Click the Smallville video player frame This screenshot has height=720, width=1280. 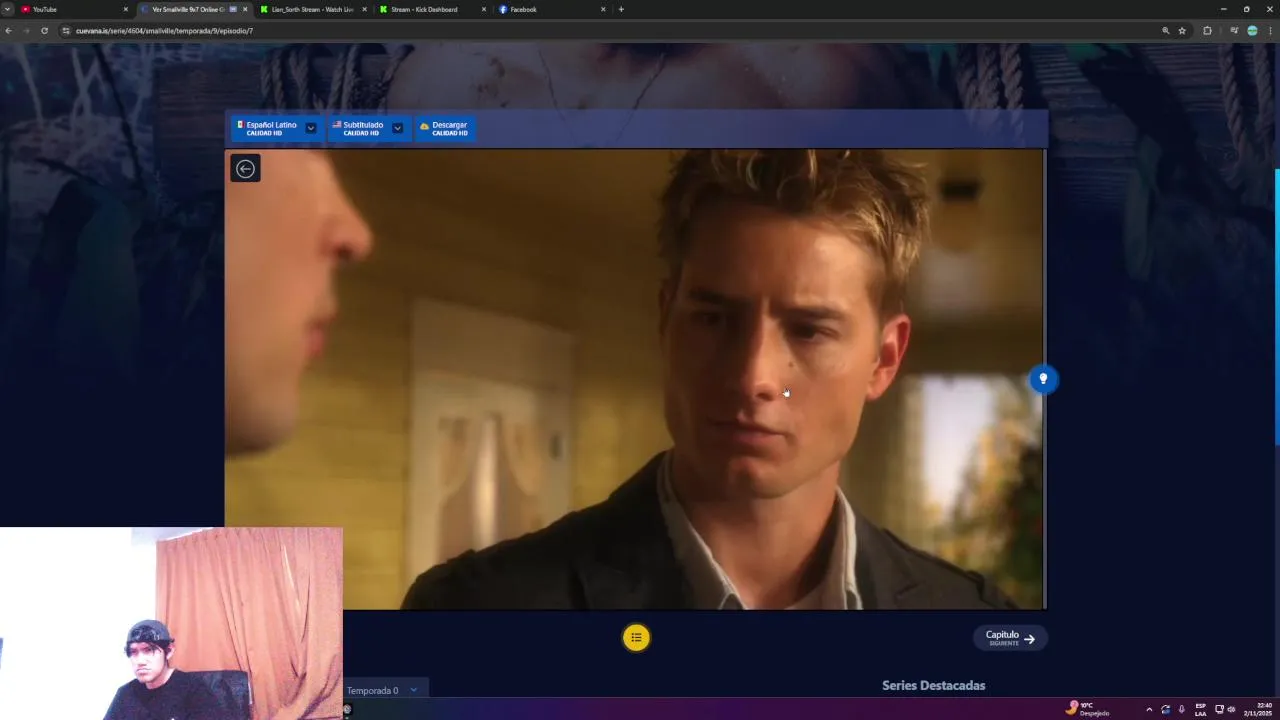click(x=635, y=379)
